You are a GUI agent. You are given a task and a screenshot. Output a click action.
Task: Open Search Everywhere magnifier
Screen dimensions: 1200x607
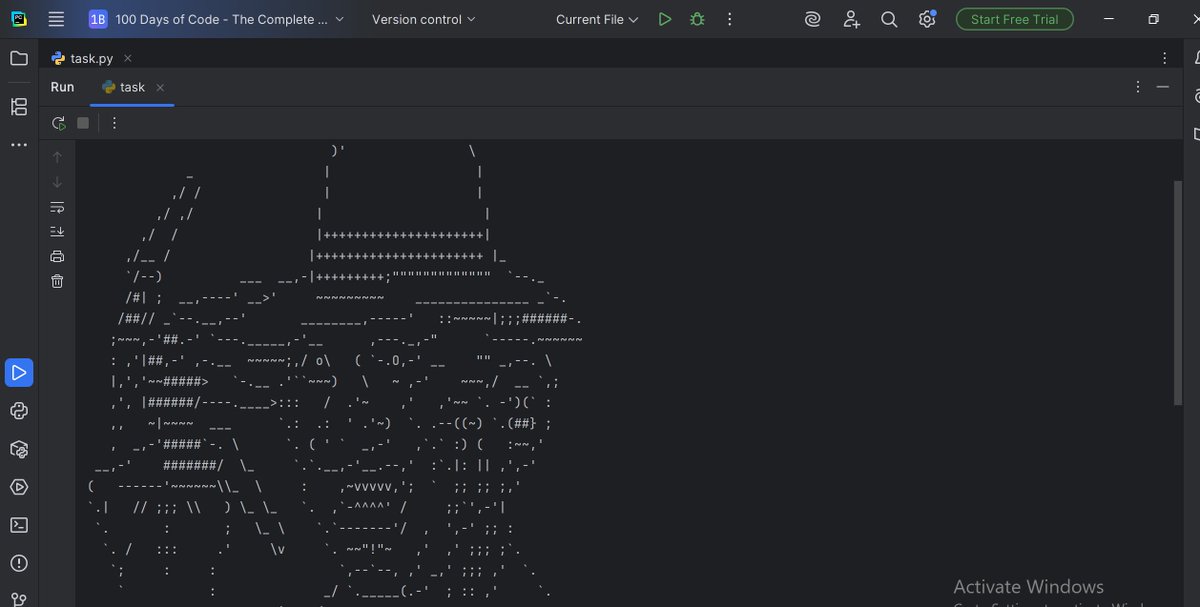click(889, 19)
